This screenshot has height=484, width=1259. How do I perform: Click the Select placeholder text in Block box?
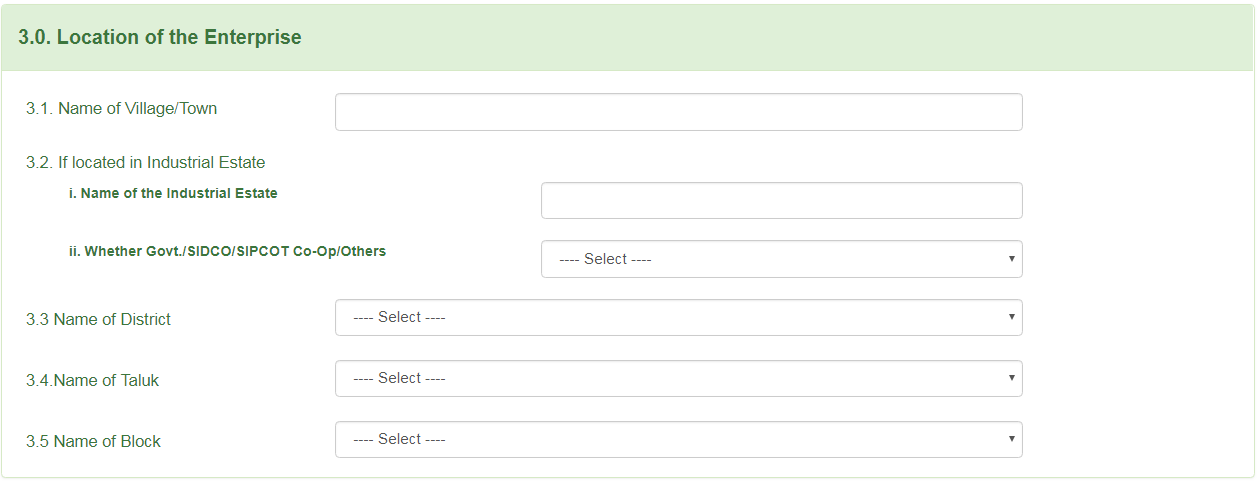pyautogui.click(x=399, y=439)
